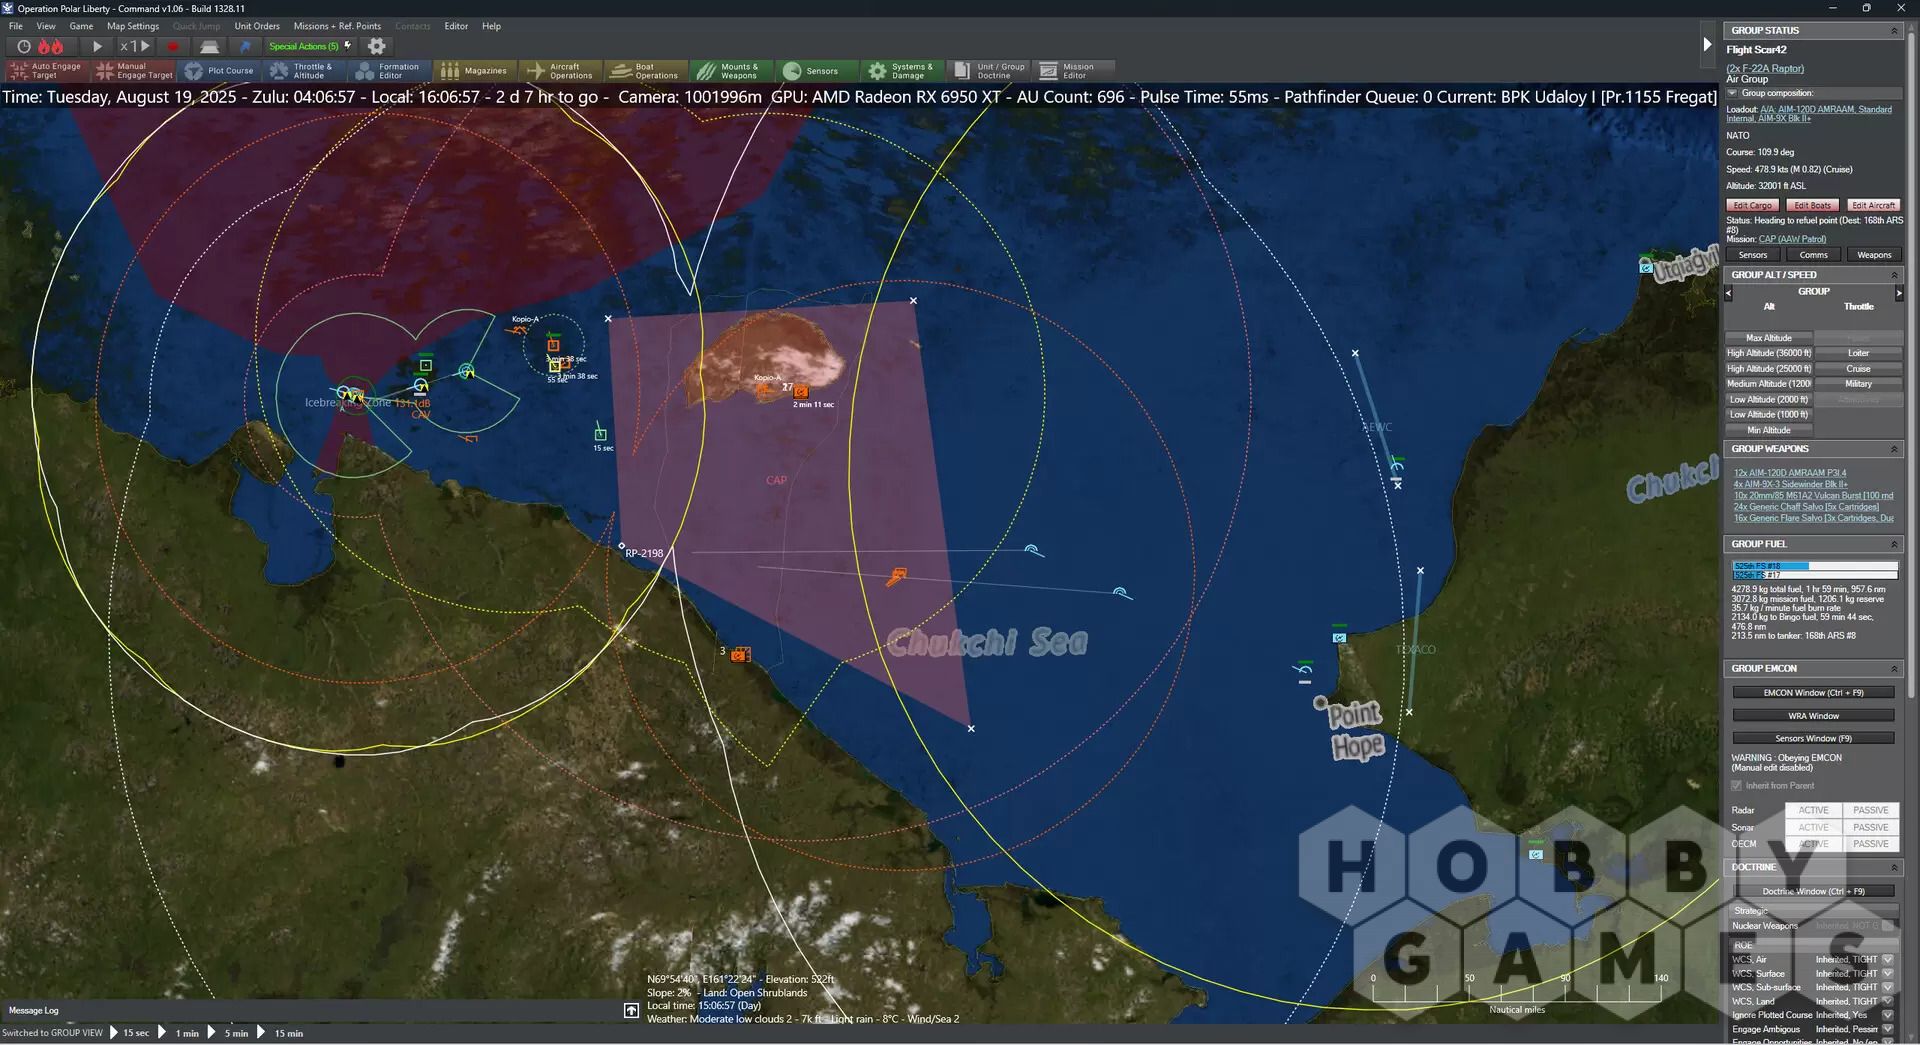The image size is (1920, 1045).
Task: Open the Ignore Plotted Course dropdown arrow
Action: 1888,1015
